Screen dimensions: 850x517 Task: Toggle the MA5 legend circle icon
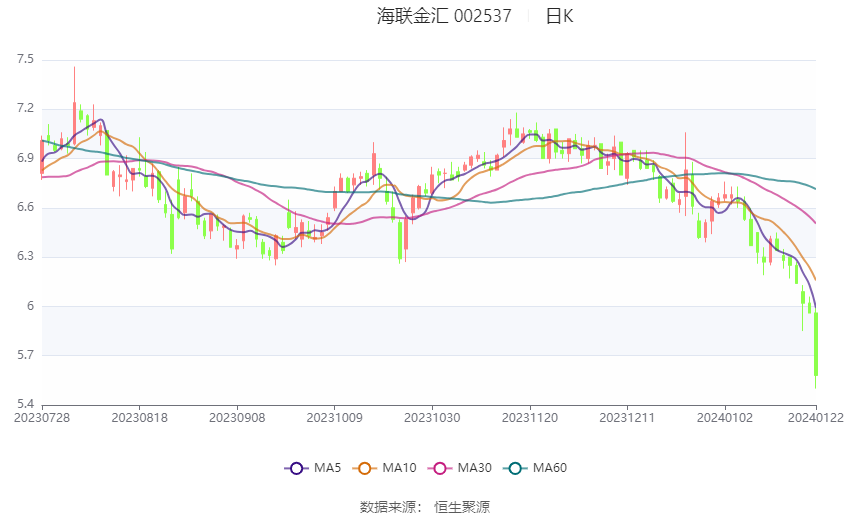pyautogui.click(x=296, y=468)
